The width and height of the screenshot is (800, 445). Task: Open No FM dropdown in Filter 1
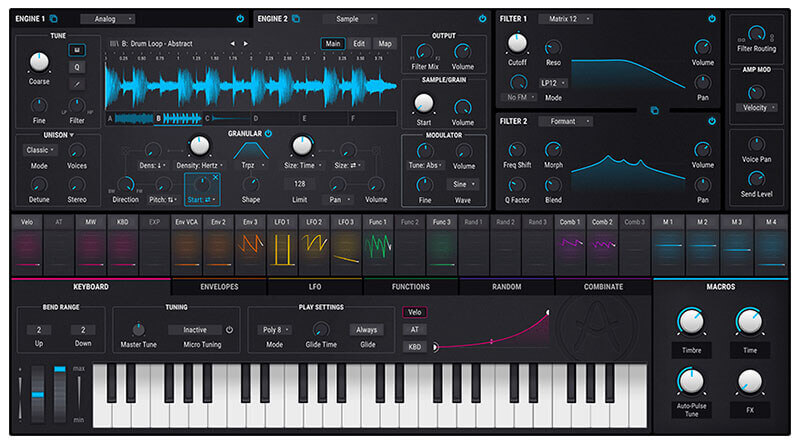[x=520, y=97]
